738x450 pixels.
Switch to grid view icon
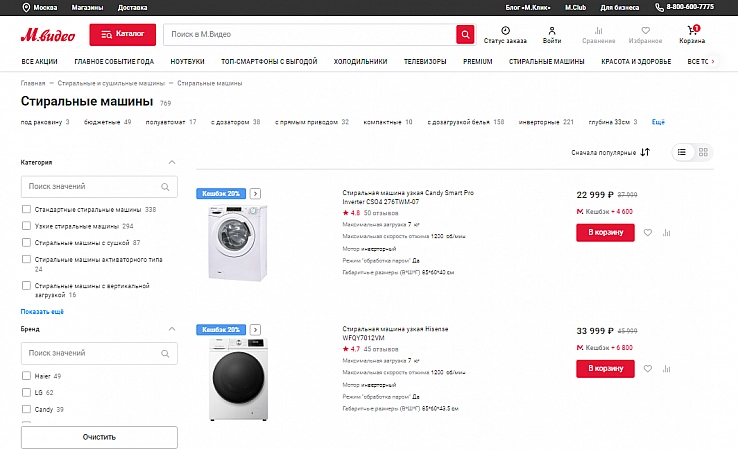coord(703,152)
